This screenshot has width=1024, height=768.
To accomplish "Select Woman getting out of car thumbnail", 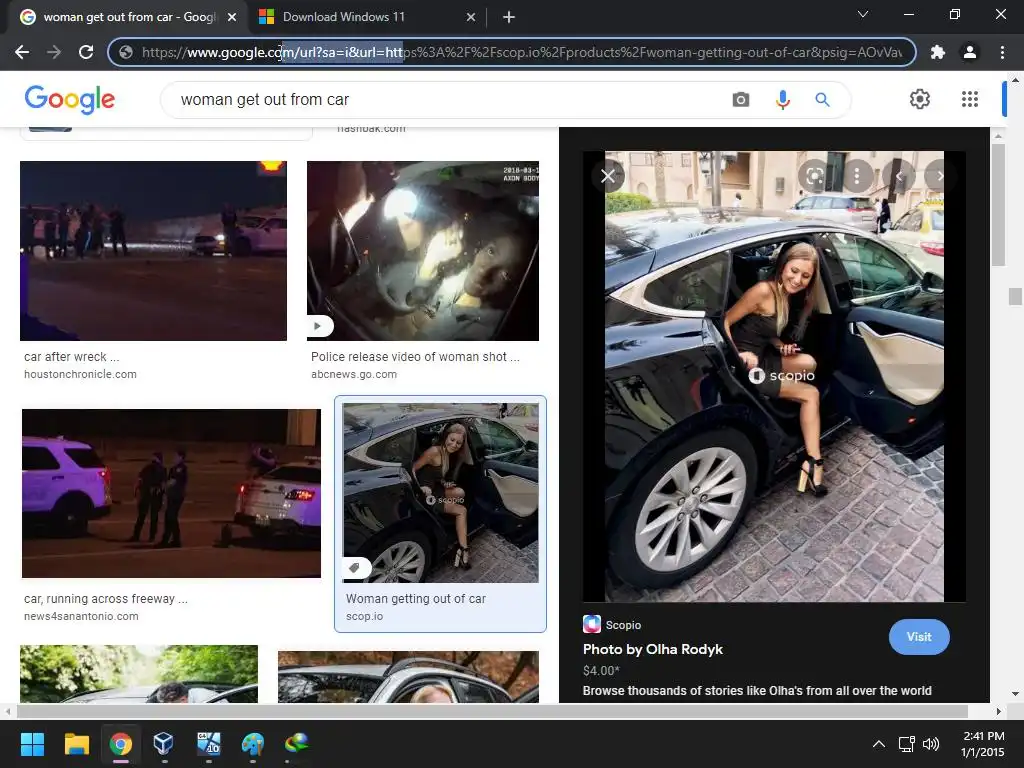I will tap(441, 492).
